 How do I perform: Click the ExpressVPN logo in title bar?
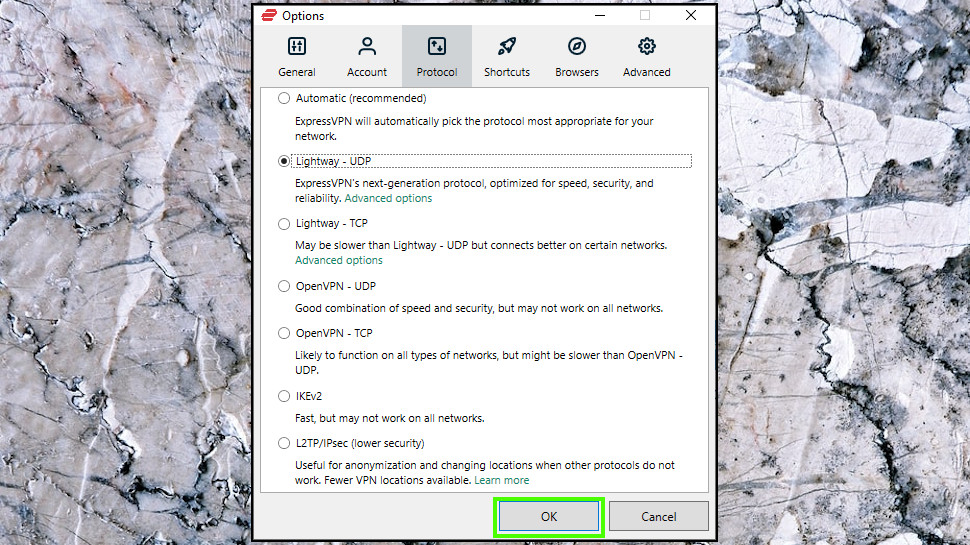[x=269, y=15]
